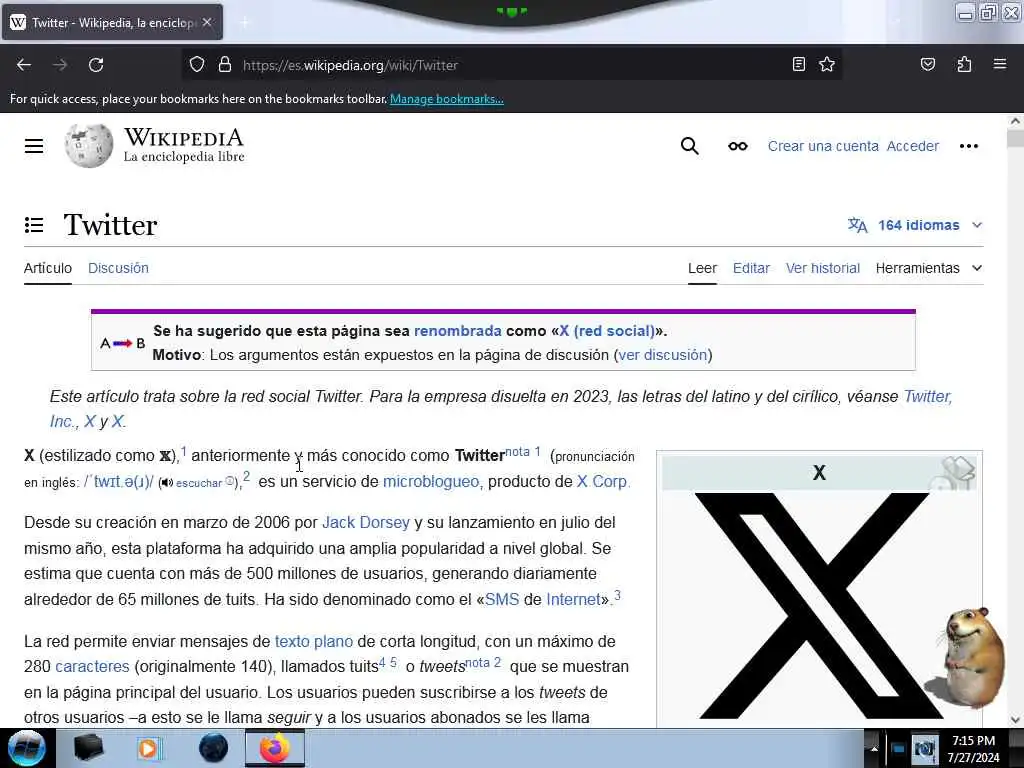Screen dimensions: 1024x768
Task: Open appearance glasses icon
Action: tap(738, 146)
